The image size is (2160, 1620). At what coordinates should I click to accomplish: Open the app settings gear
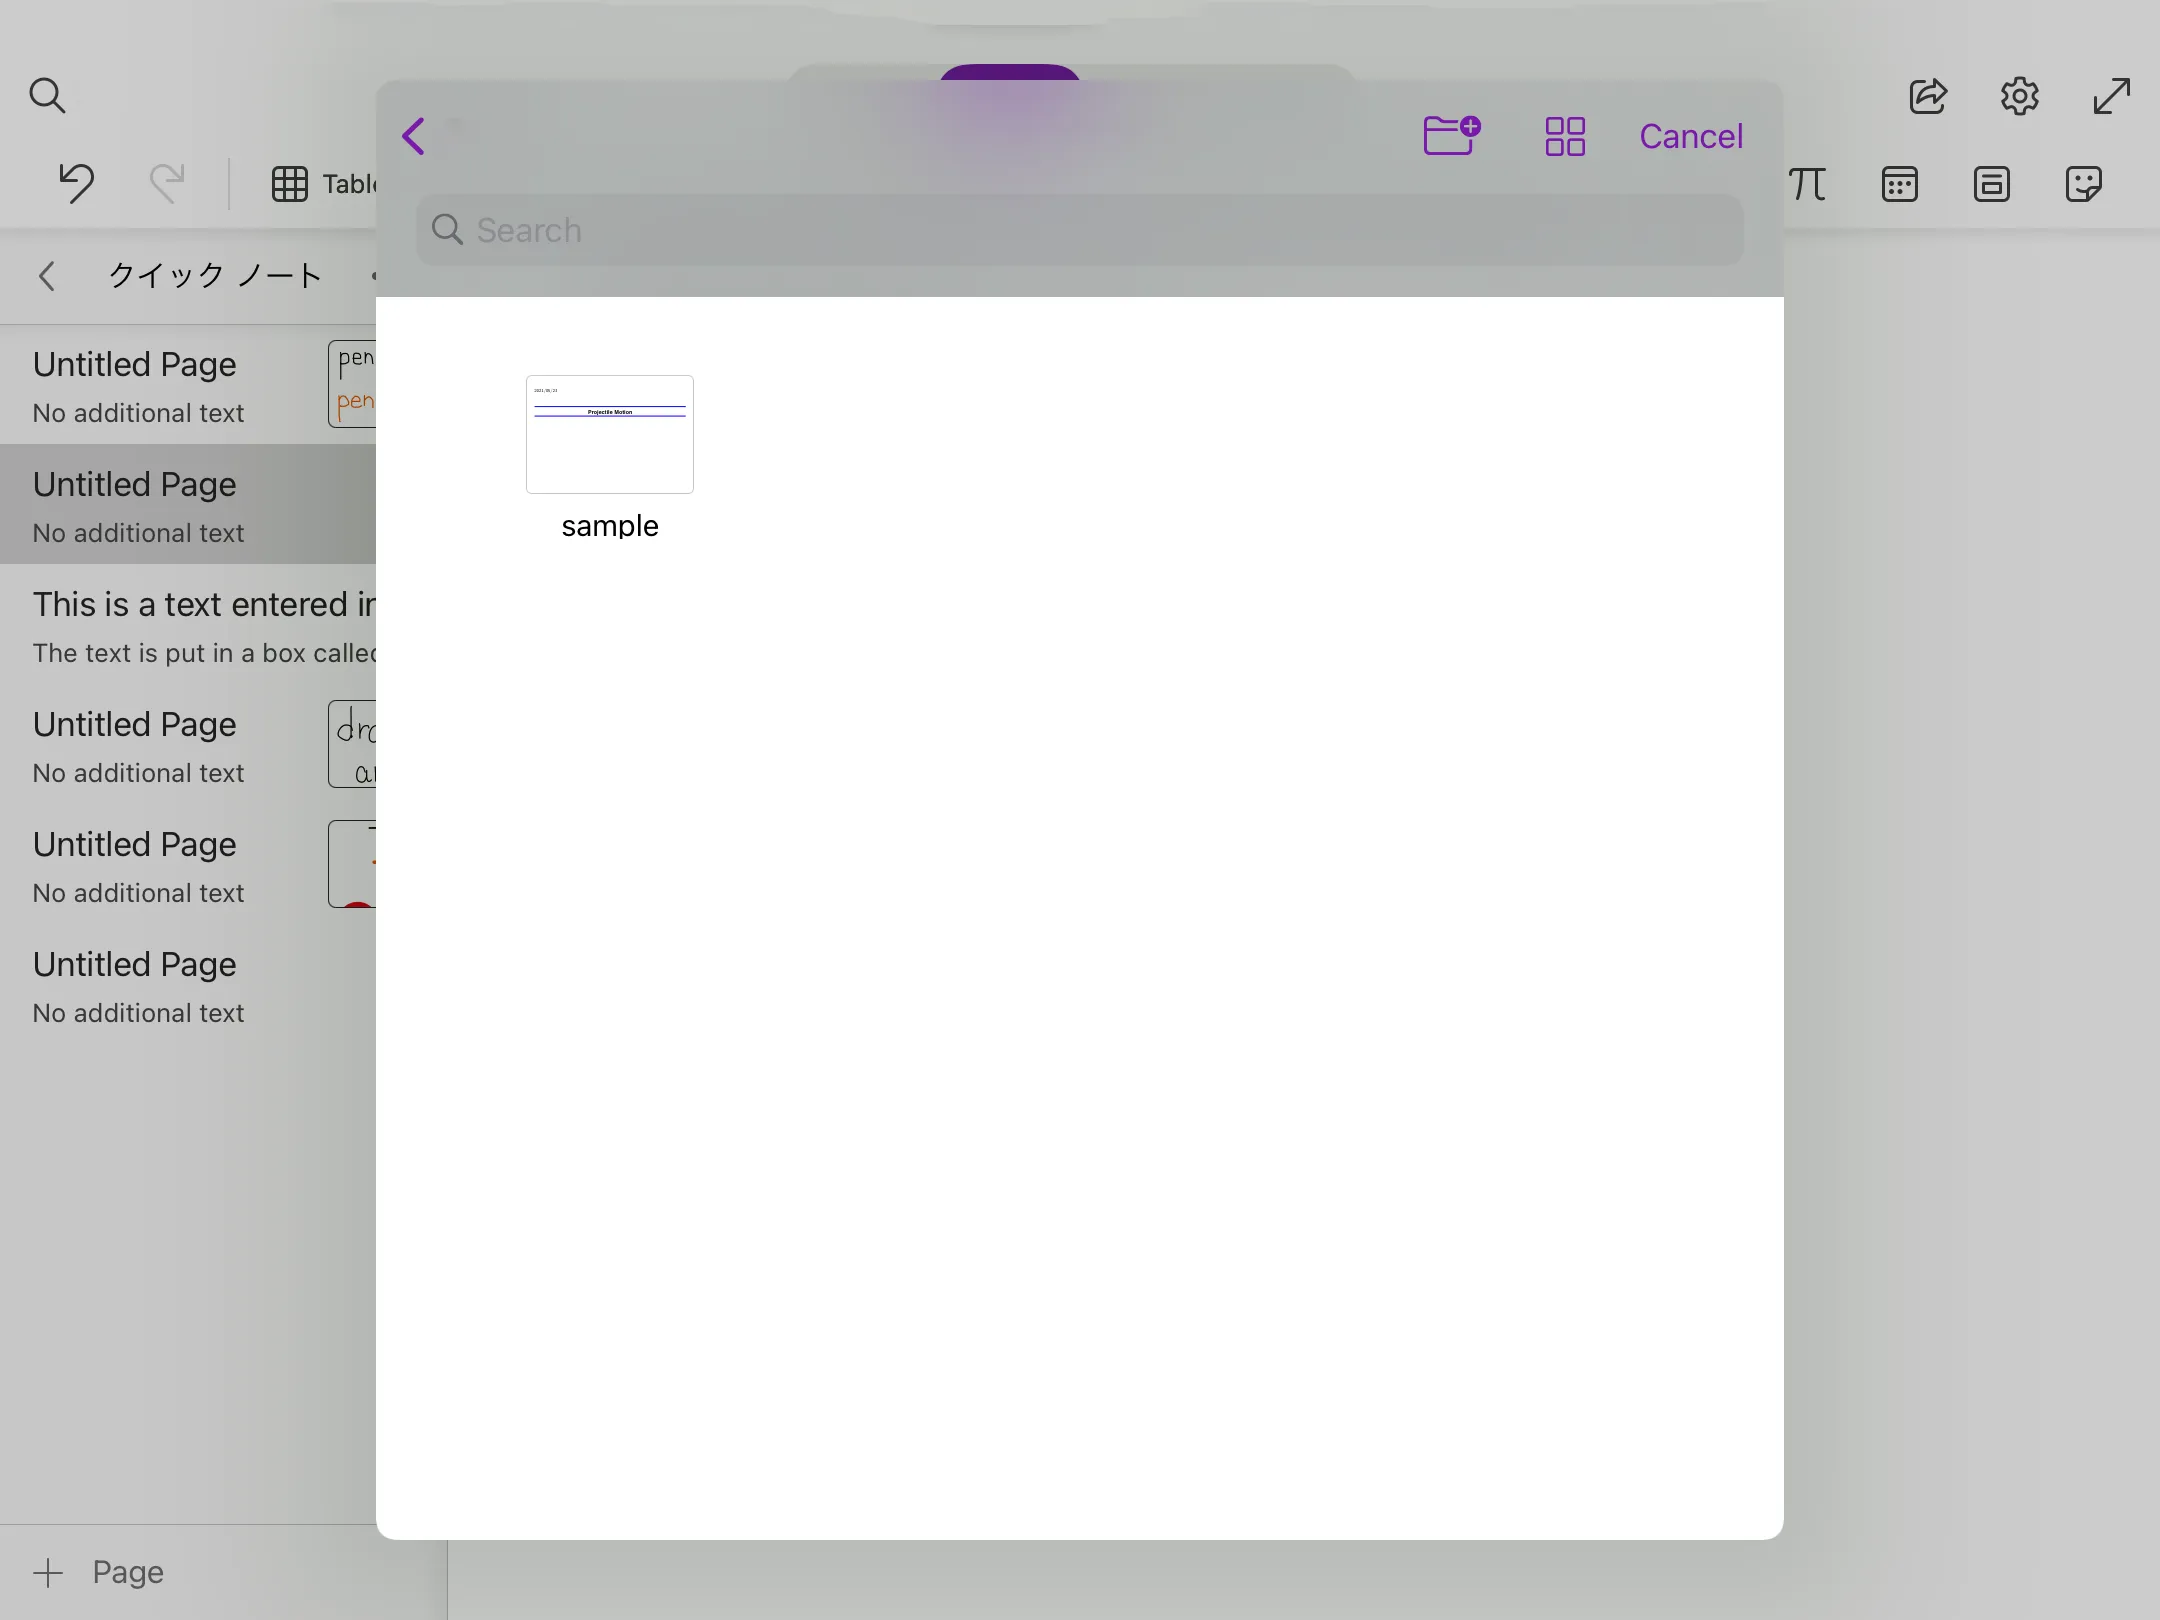(2019, 97)
